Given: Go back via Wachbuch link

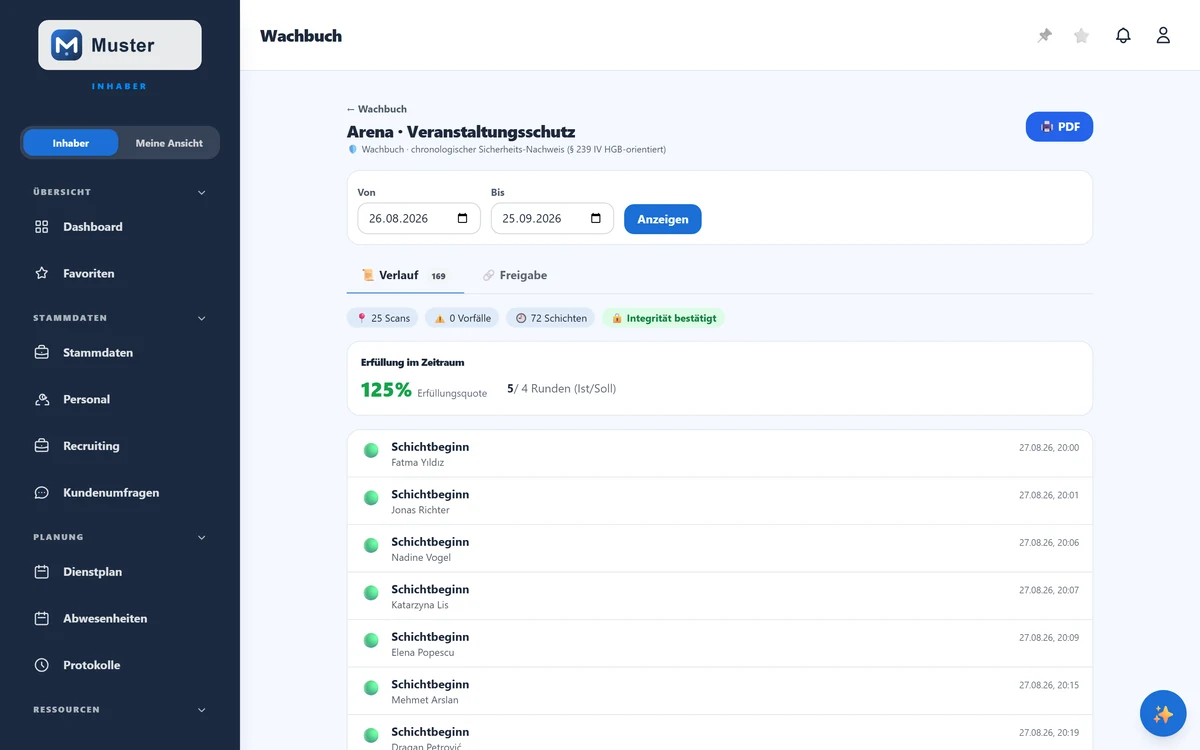Looking at the screenshot, I should (377, 109).
